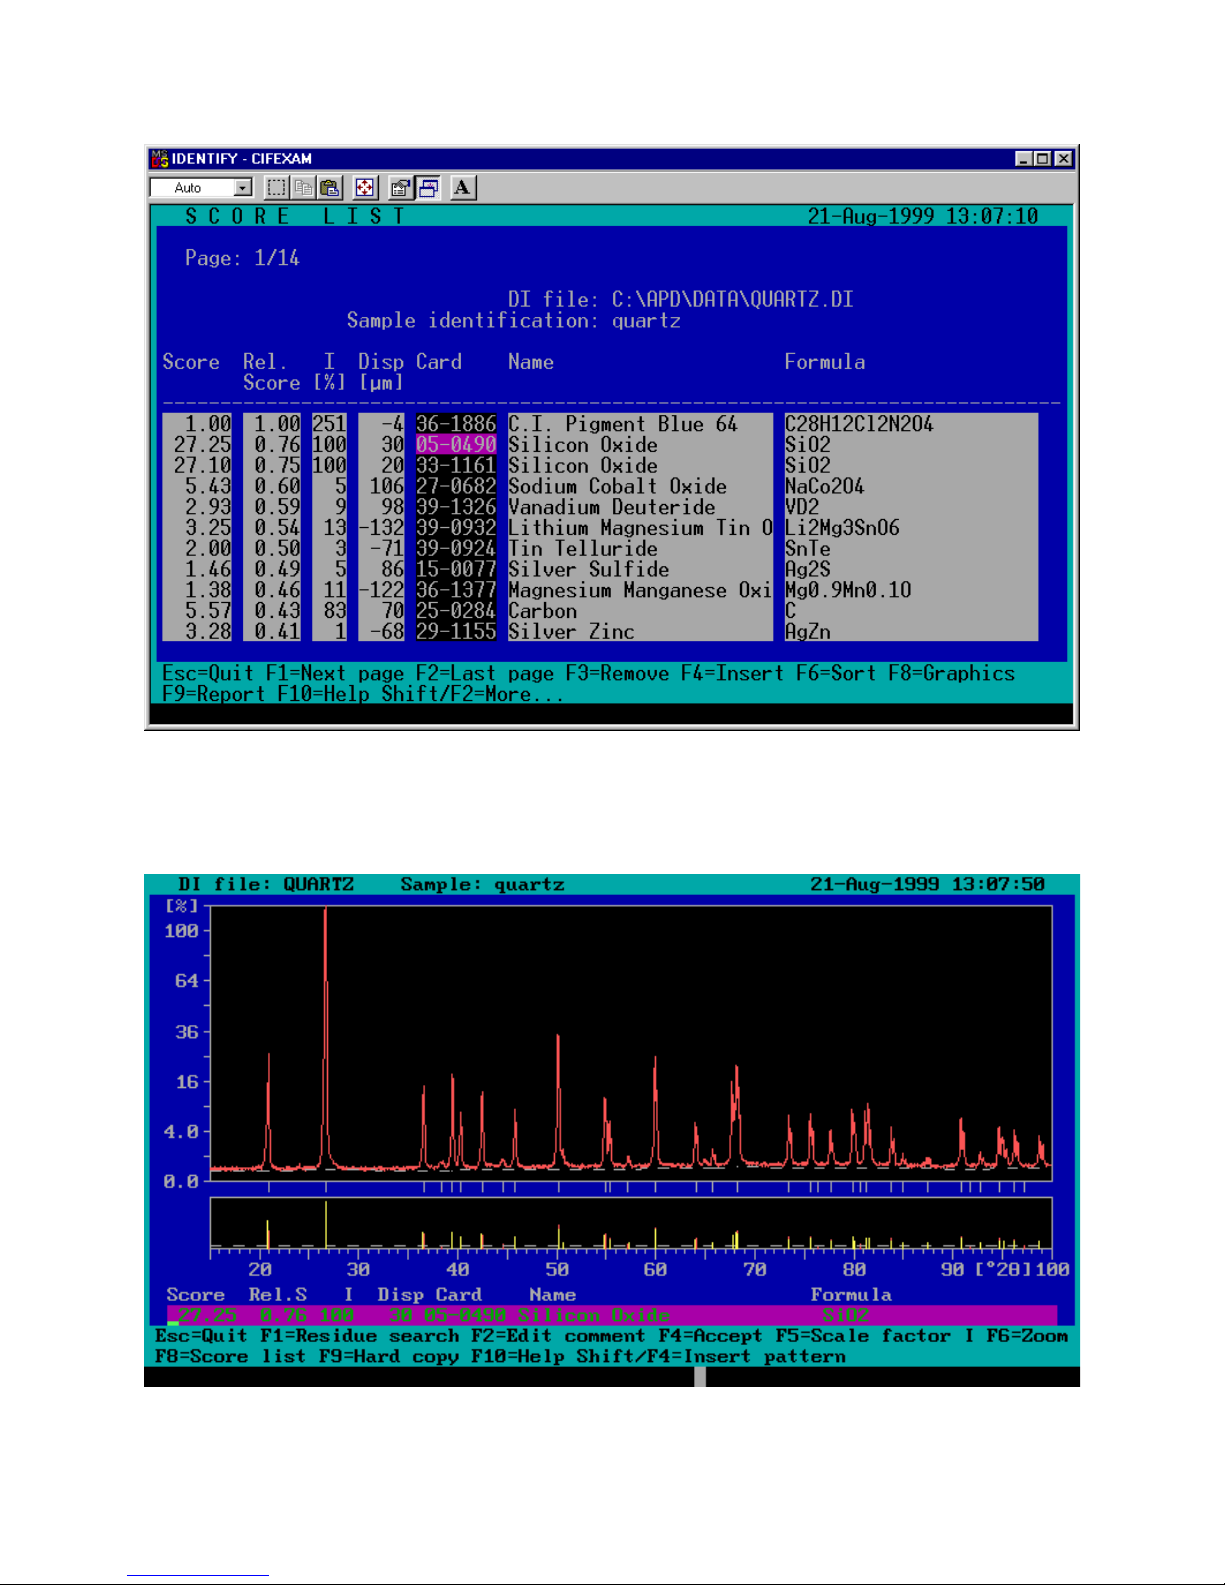
Task: Click the name Vanadium Deuteride
Action: tap(612, 507)
